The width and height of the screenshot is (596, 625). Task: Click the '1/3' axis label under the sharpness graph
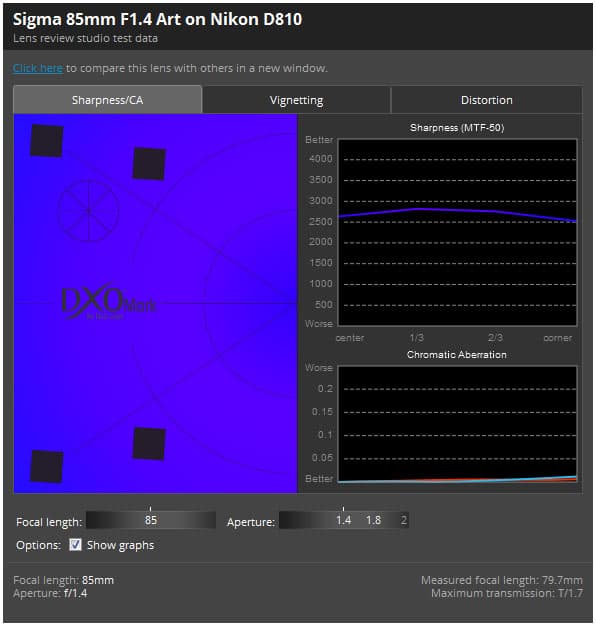point(417,338)
